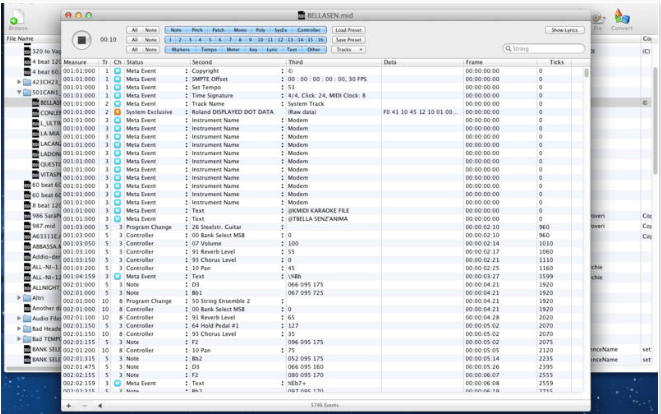Click the Status column header
Viewport: 661px width, 414px height.
point(157,62)
